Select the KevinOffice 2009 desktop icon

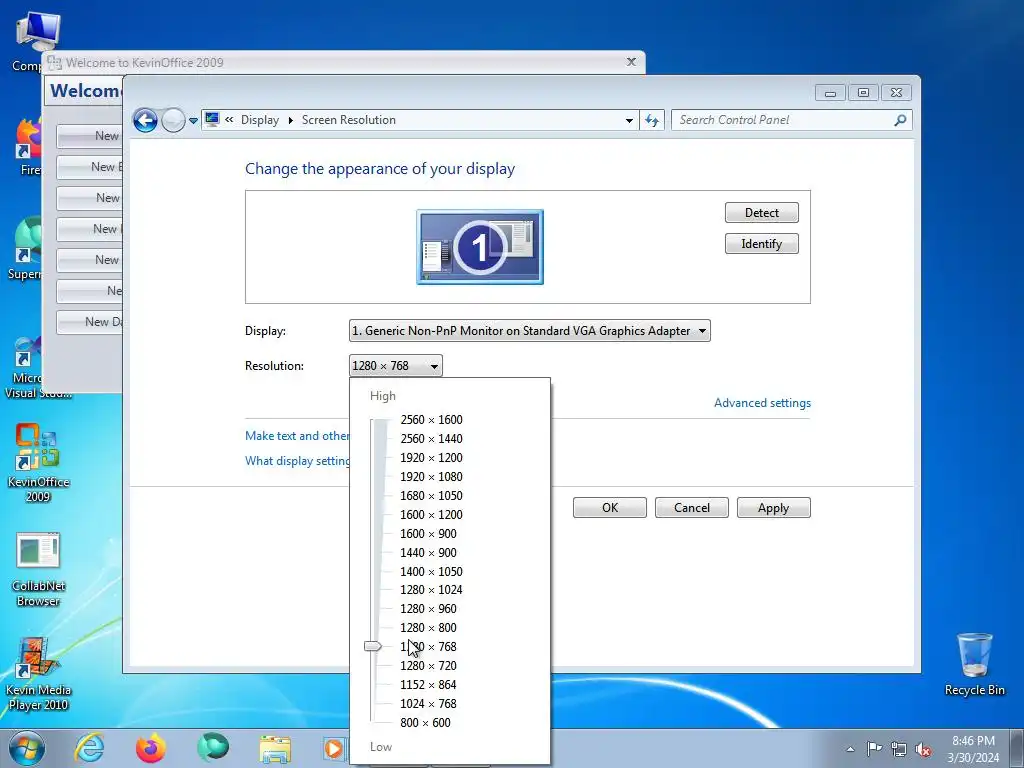(38, 463)
